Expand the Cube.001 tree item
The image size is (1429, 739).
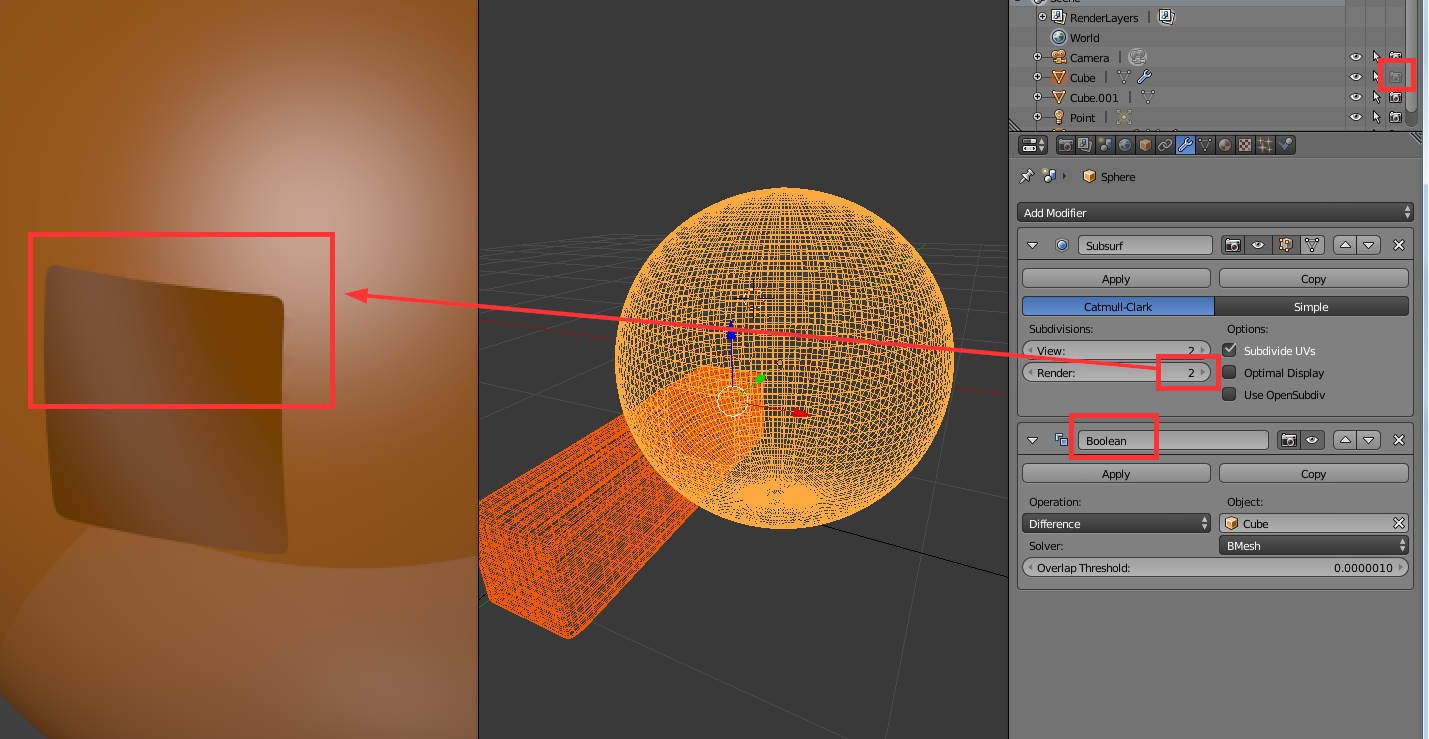tap(1037, 97)
